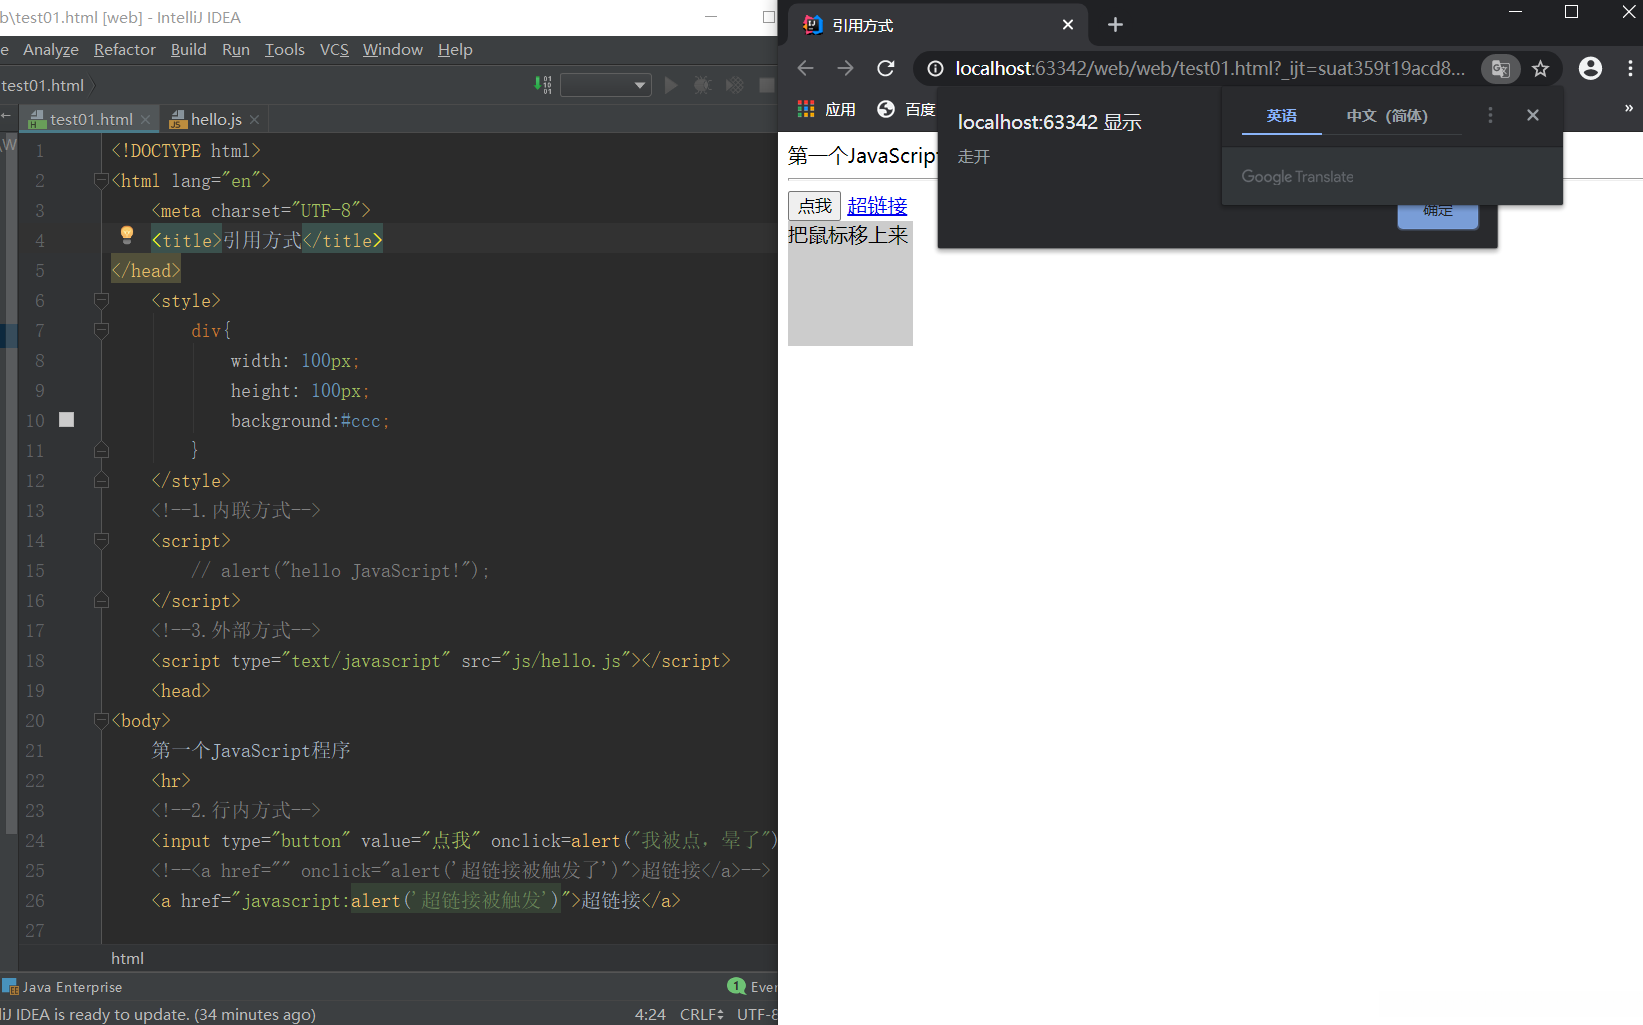Open the Chrome profile avatar icon

pyautogui.click(x=1590, y=68)
